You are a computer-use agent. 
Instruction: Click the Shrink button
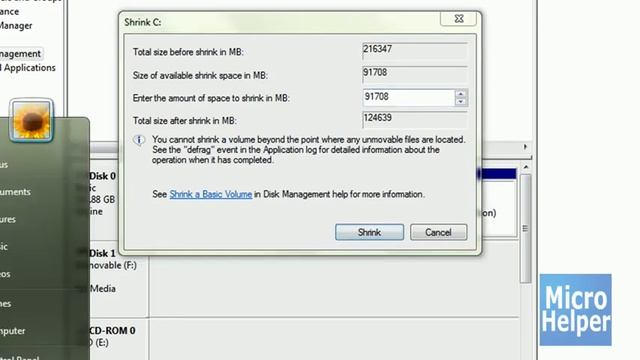[x=369, y=232]
